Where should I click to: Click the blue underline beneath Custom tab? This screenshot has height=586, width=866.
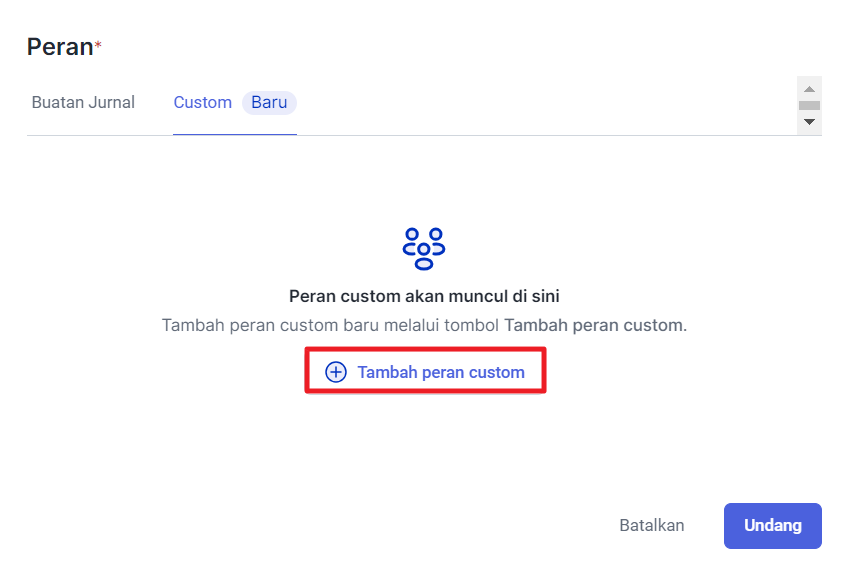coord(234,133)
